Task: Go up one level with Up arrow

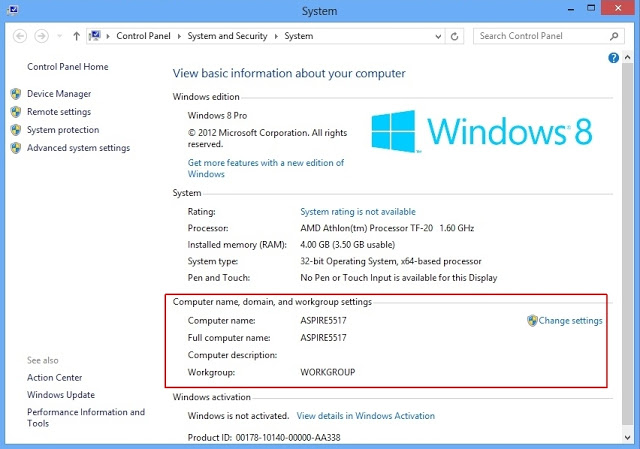Action: 76,36
